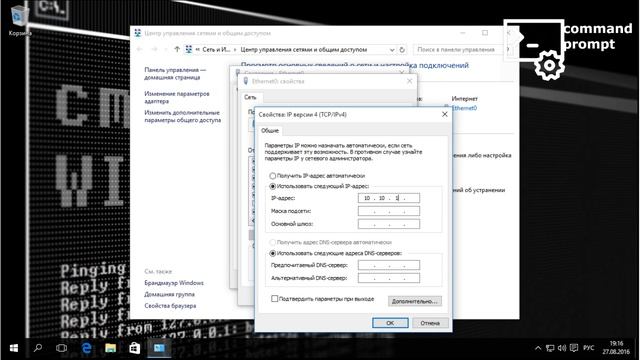
Task: Open 'Брандмауэр Windows' link
Action: point(174,282)
